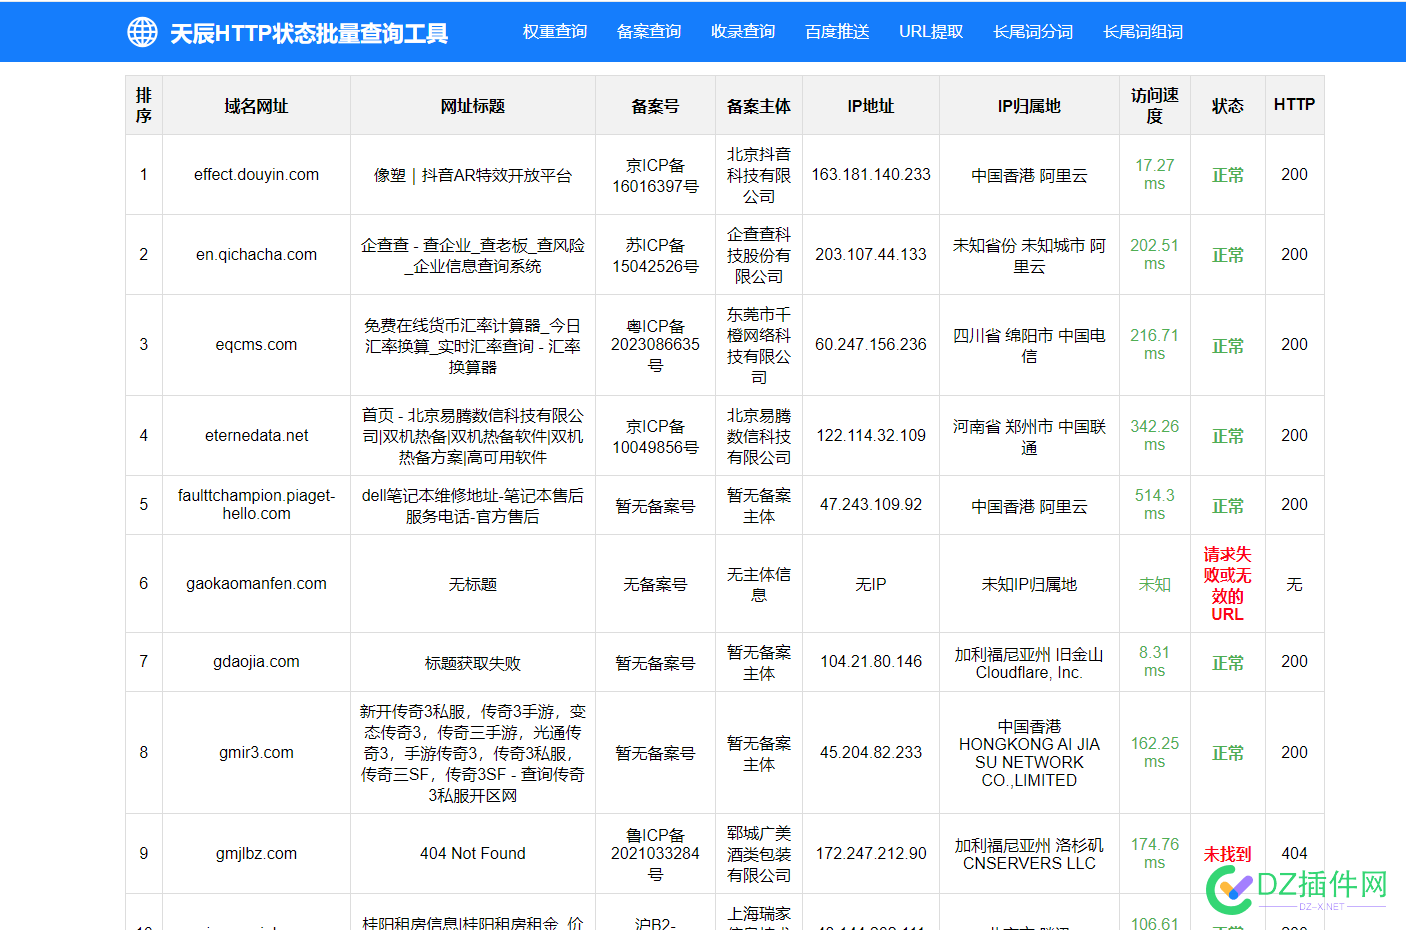The image size is (1406, 930).
Task: Select domain eqcms.com
Action: pyautogui.click(x=256, y=344)
